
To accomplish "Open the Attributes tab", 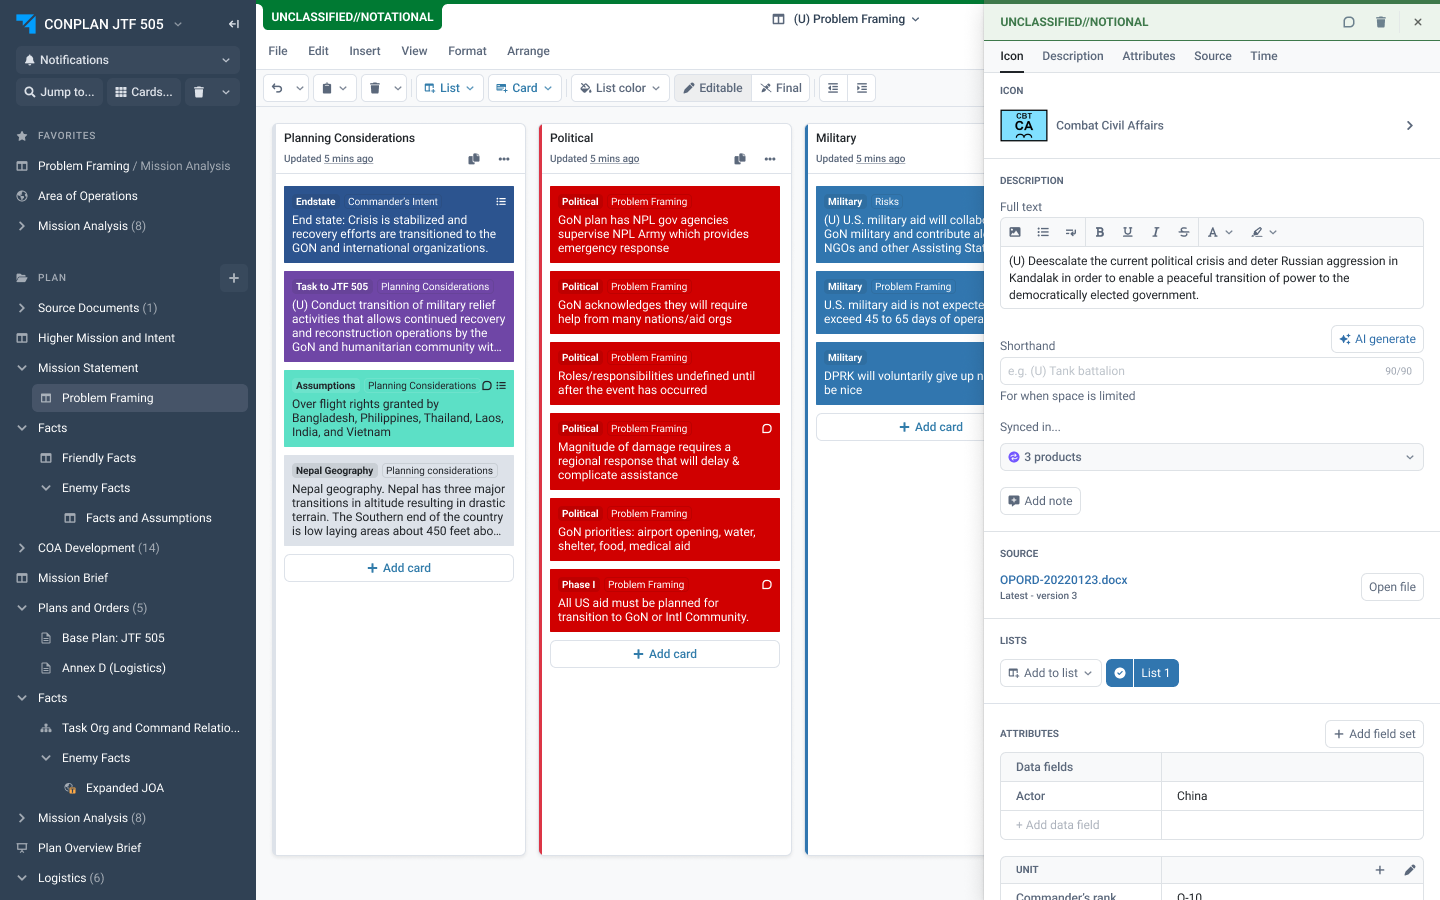I will 1148,56.
